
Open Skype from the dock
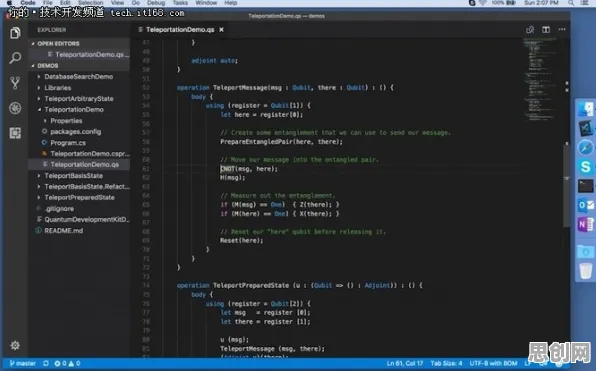tap(585, 166)
